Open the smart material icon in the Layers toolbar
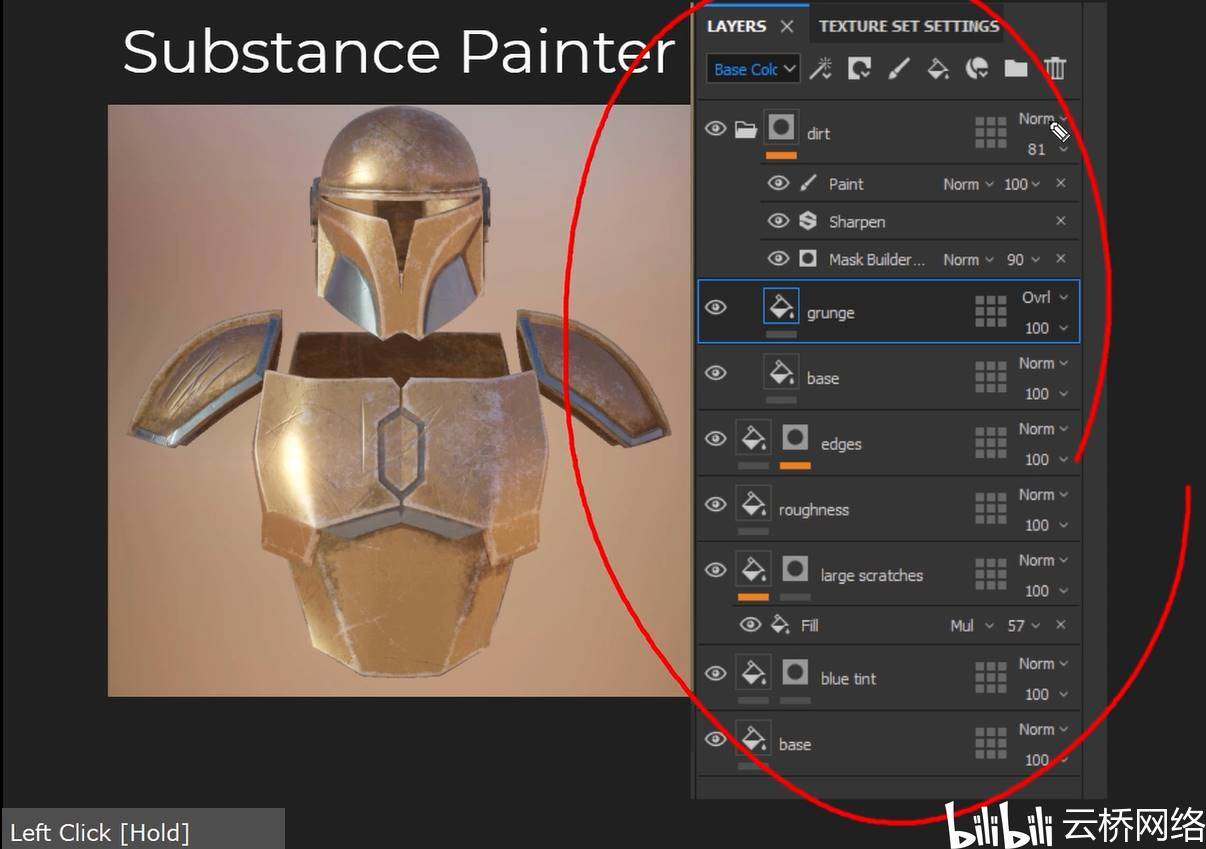The height and width of the screenshot is (849, 1206). 977,68
